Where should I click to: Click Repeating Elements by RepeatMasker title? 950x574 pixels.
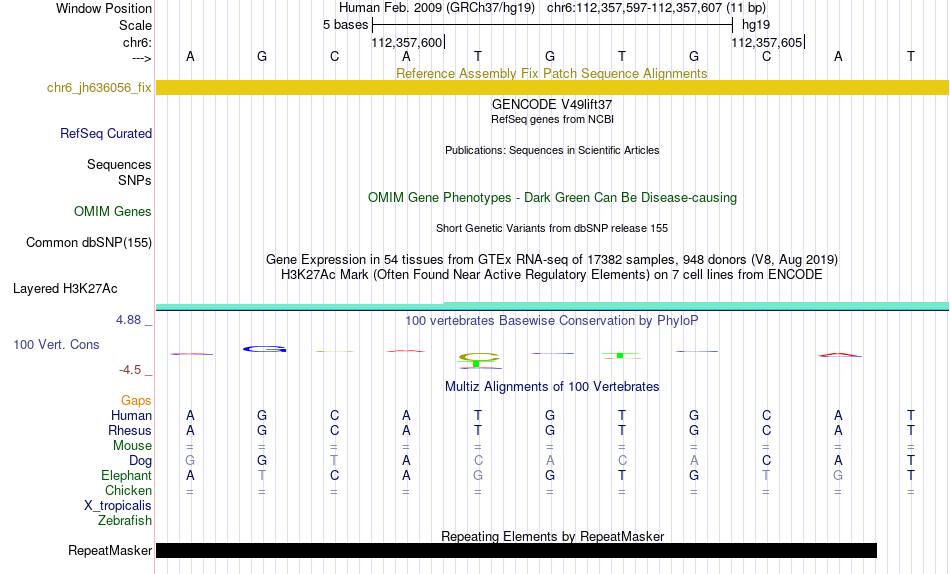(x=552, y=536)
